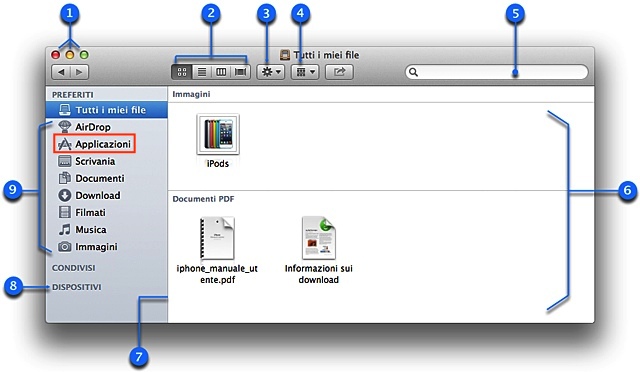Minimize the Finder window
The image size is (640, 372).
pyautogui.click(x=70, y=55)
